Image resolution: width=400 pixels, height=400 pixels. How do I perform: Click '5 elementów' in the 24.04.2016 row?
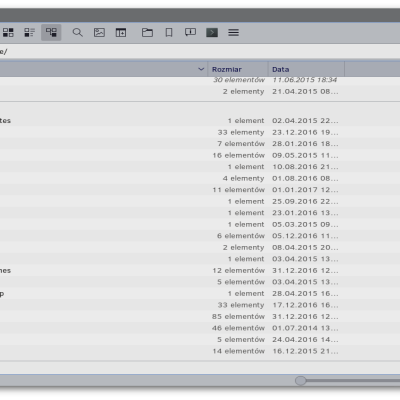(241, 339)
